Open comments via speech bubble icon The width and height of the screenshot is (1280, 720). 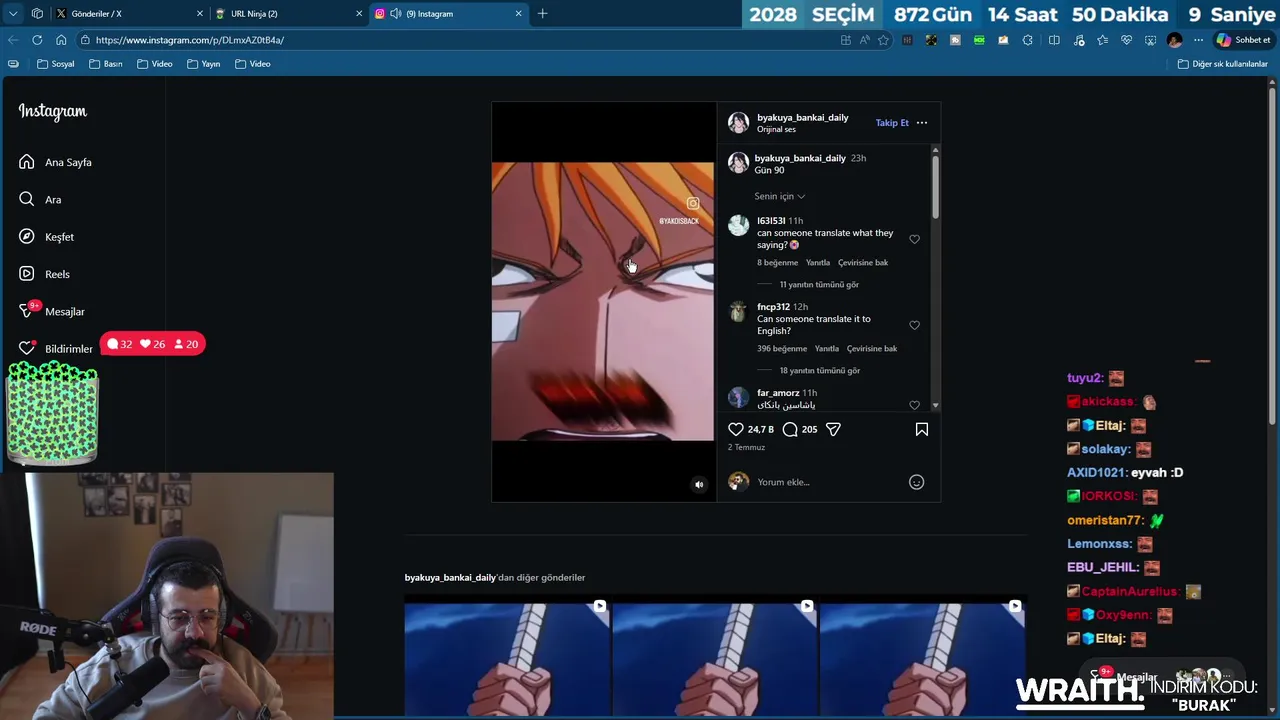point(790,429)
